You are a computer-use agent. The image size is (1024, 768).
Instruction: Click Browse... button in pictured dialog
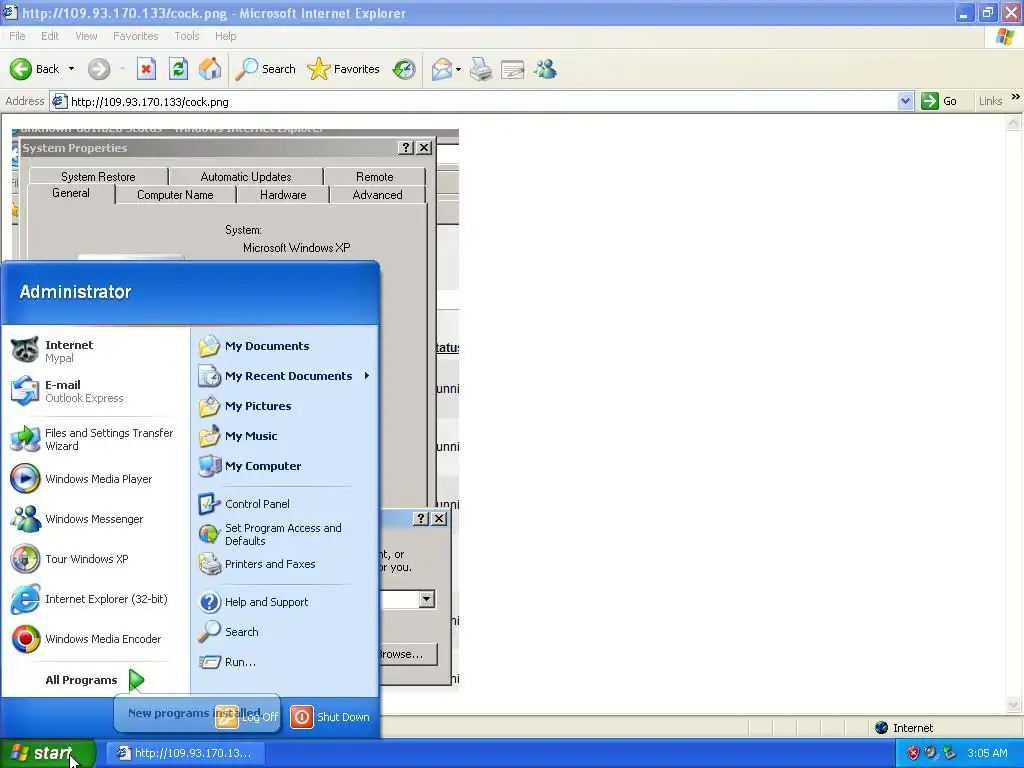[x=404, y=654]
